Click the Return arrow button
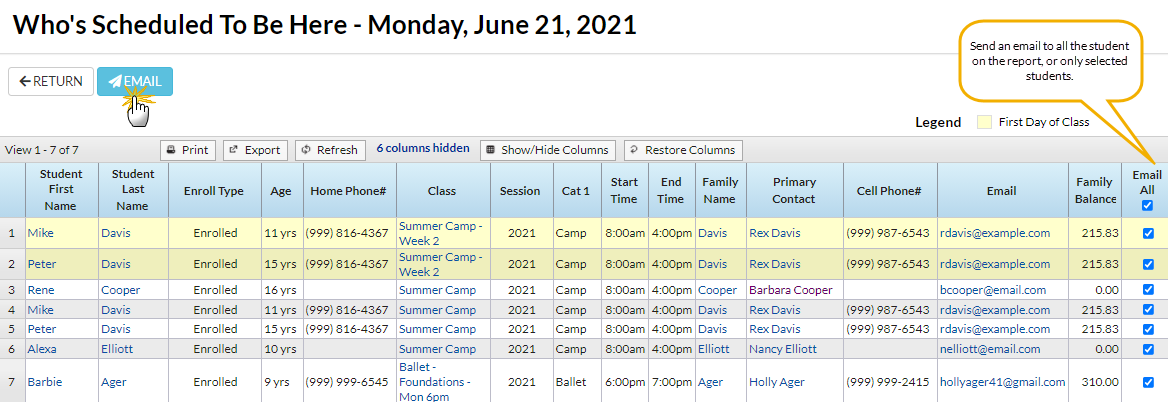The image size is (1168, 402). point(51,82)
